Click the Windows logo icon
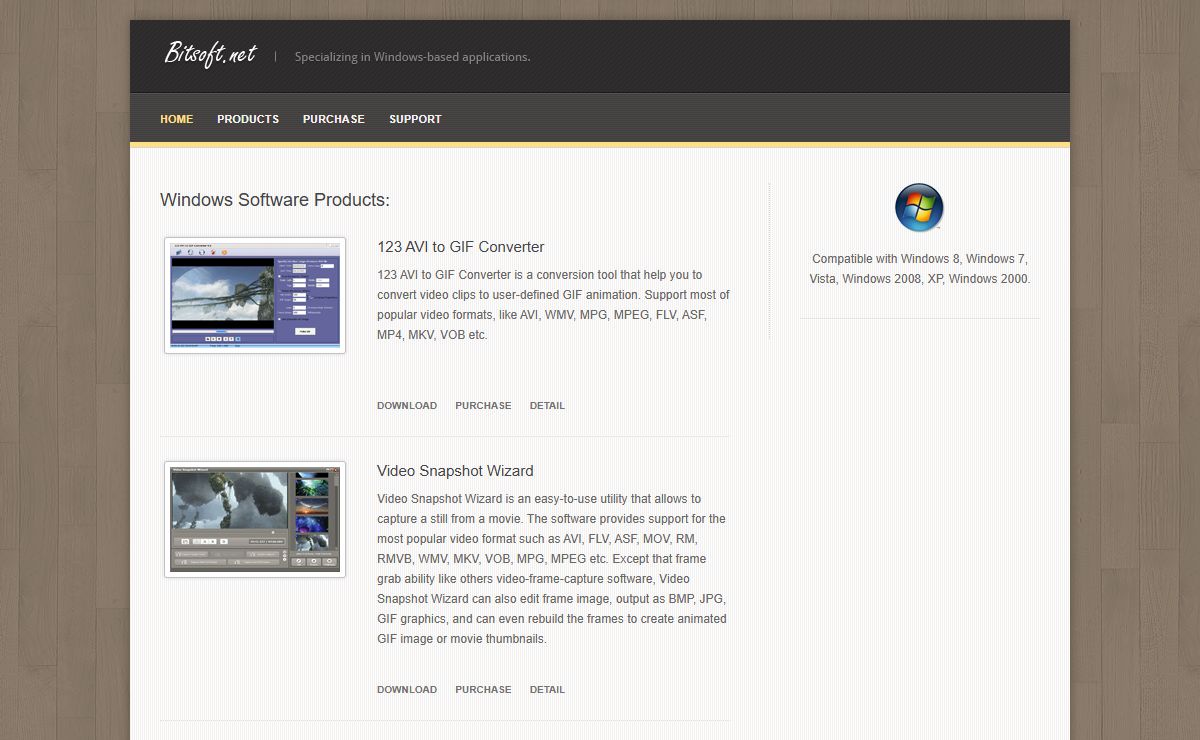Screen dimensions: 1200x740 pyautogui.click(x=919, y=208)
